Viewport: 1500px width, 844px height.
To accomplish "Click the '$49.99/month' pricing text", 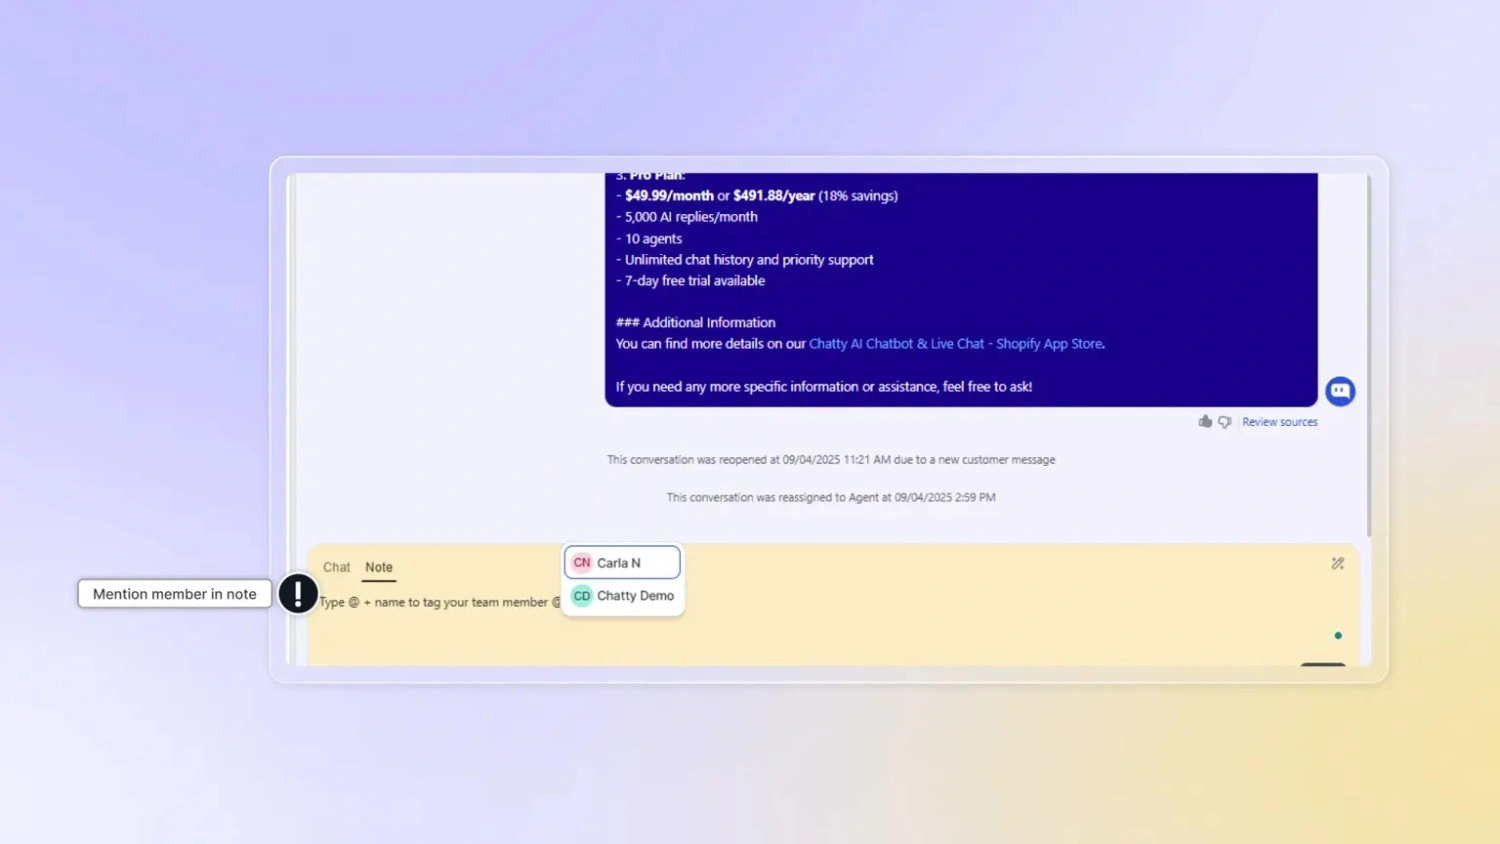I will [669, 196].
